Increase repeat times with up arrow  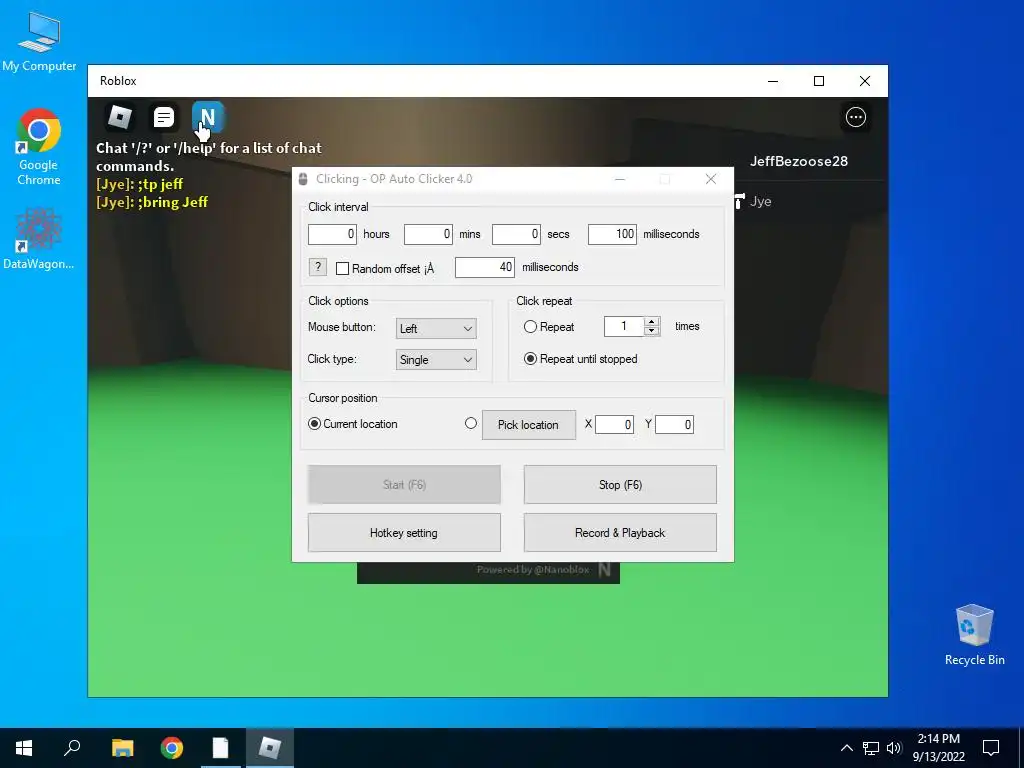651,322
